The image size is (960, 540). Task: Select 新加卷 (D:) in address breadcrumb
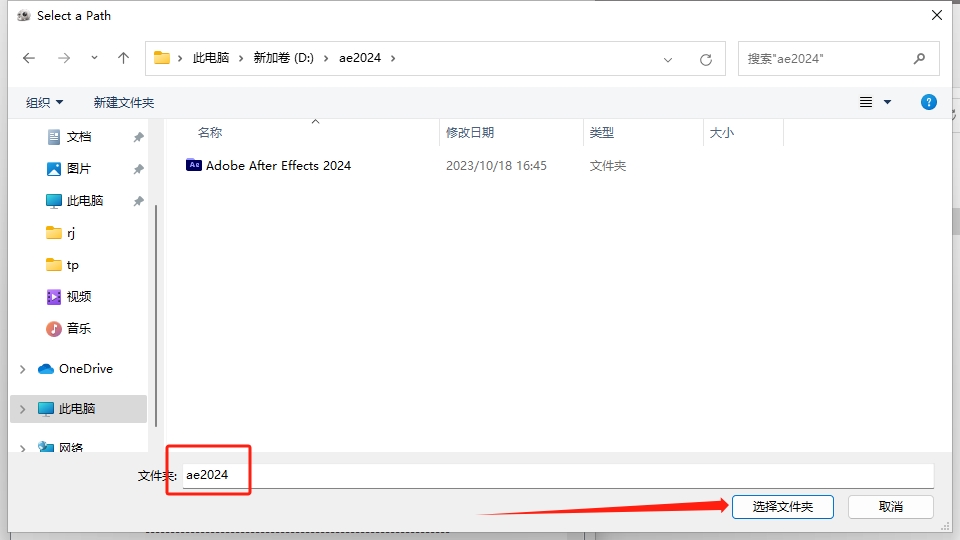click(x=283, y=58)
